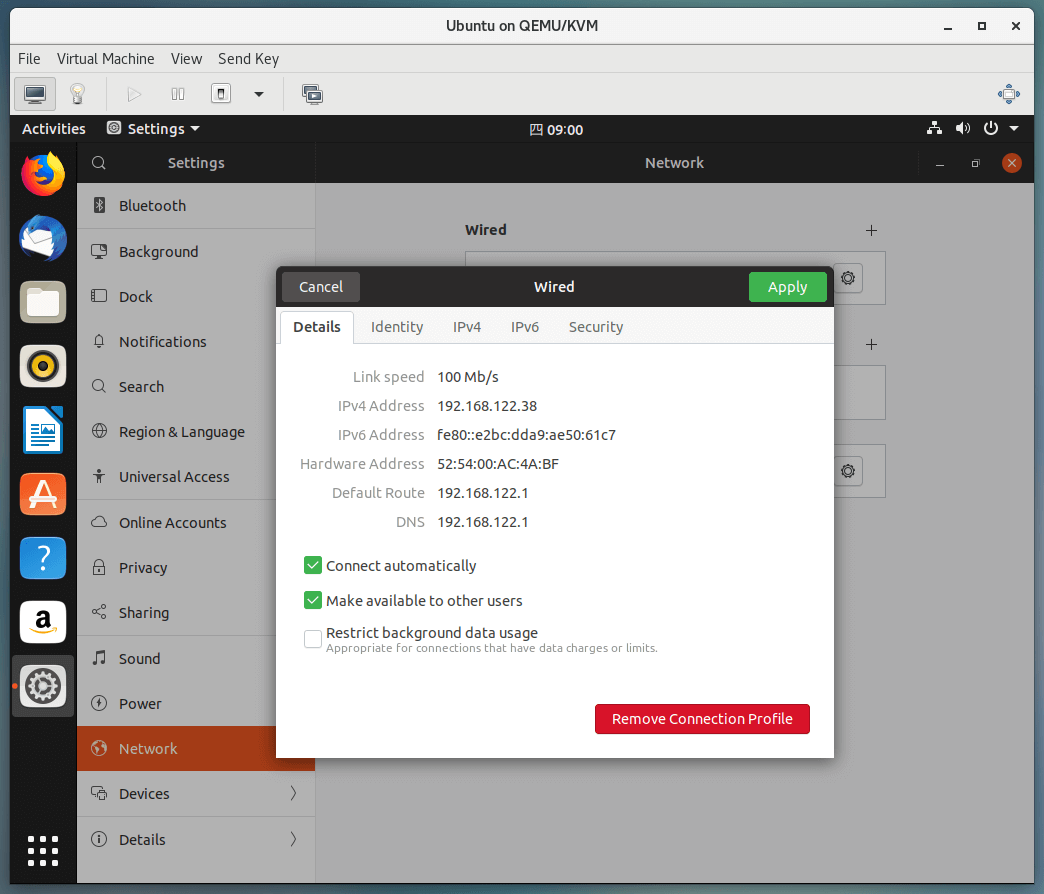Enable Restrict background data usage
Viewport: 1044px width, 894px height.
click(313, 638)
